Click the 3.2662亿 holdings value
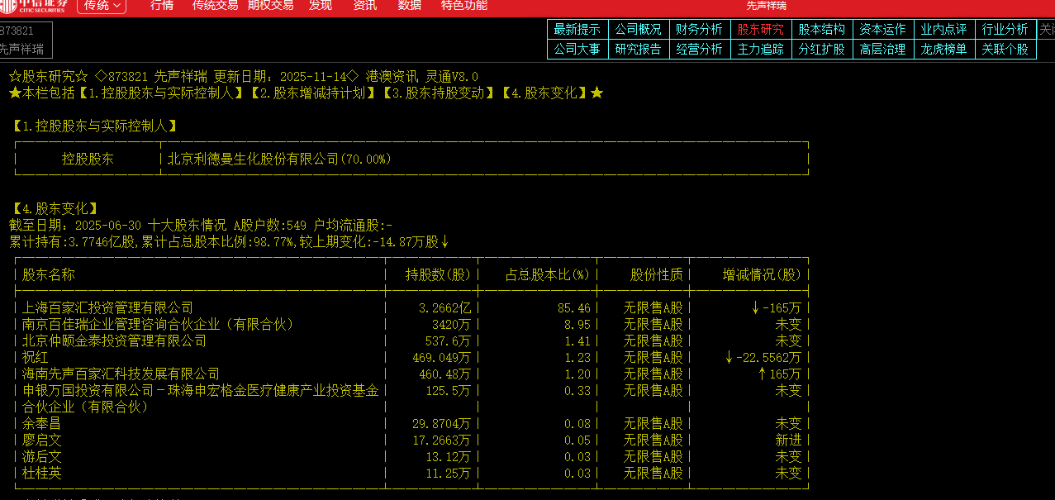Viewport: 1055px width, 500px height. pos(444,308)
